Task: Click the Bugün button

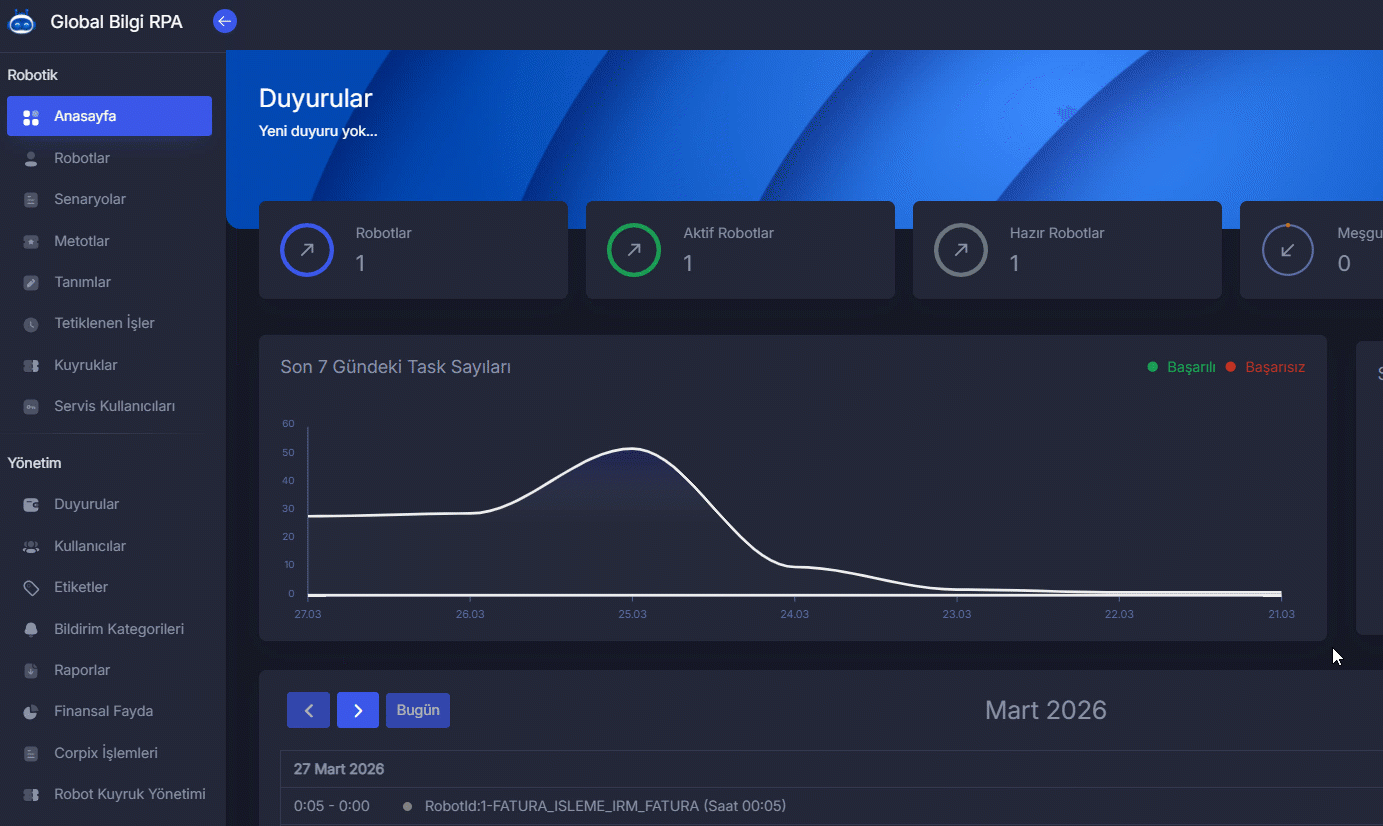Action: coord(417,709)
